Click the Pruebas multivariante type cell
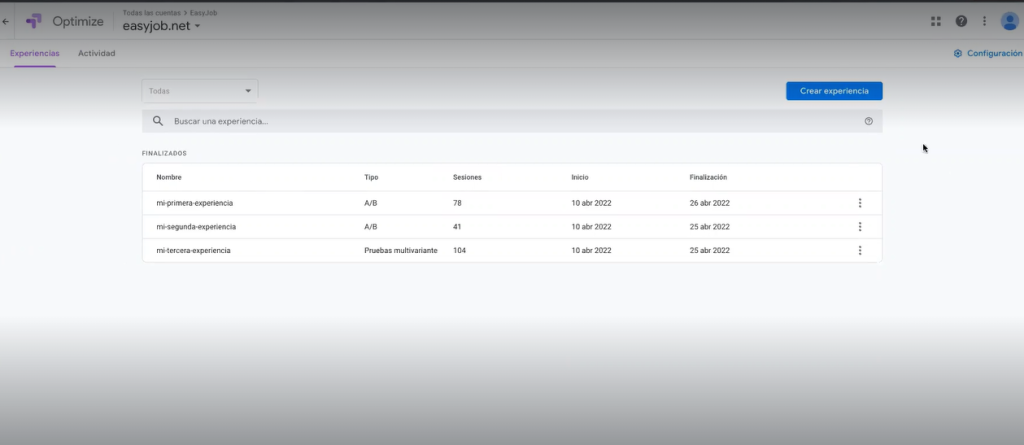1024x445 pixels. (400, 250)
